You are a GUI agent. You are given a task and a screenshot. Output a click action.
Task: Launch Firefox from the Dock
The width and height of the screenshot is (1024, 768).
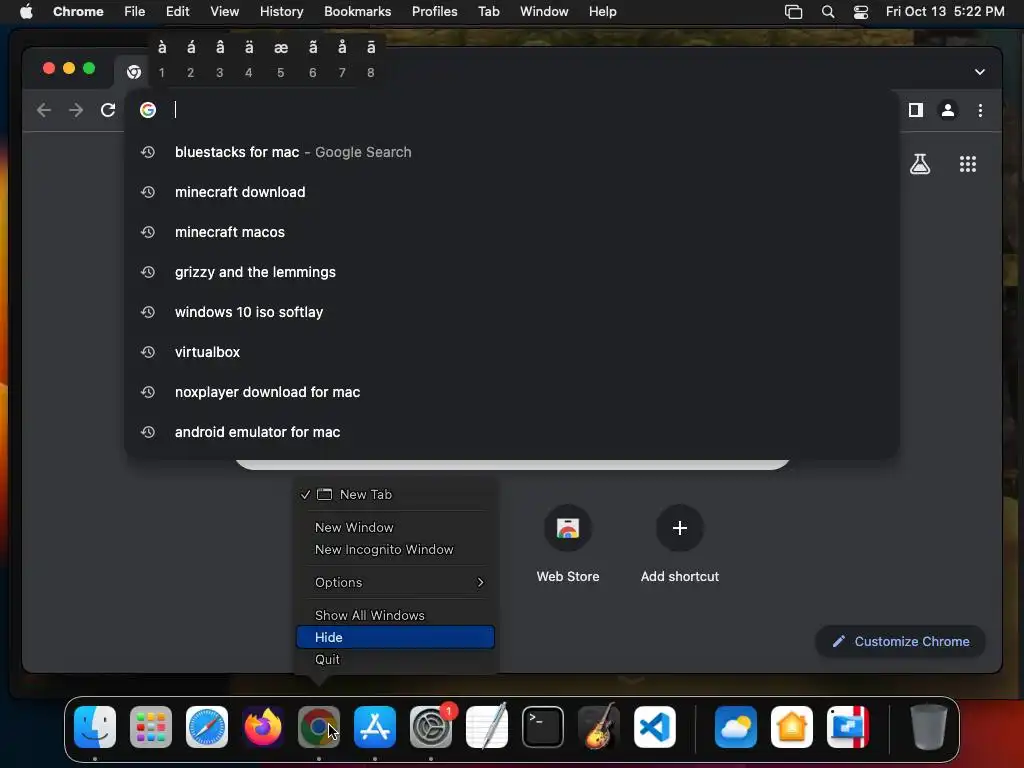[263, 726]
